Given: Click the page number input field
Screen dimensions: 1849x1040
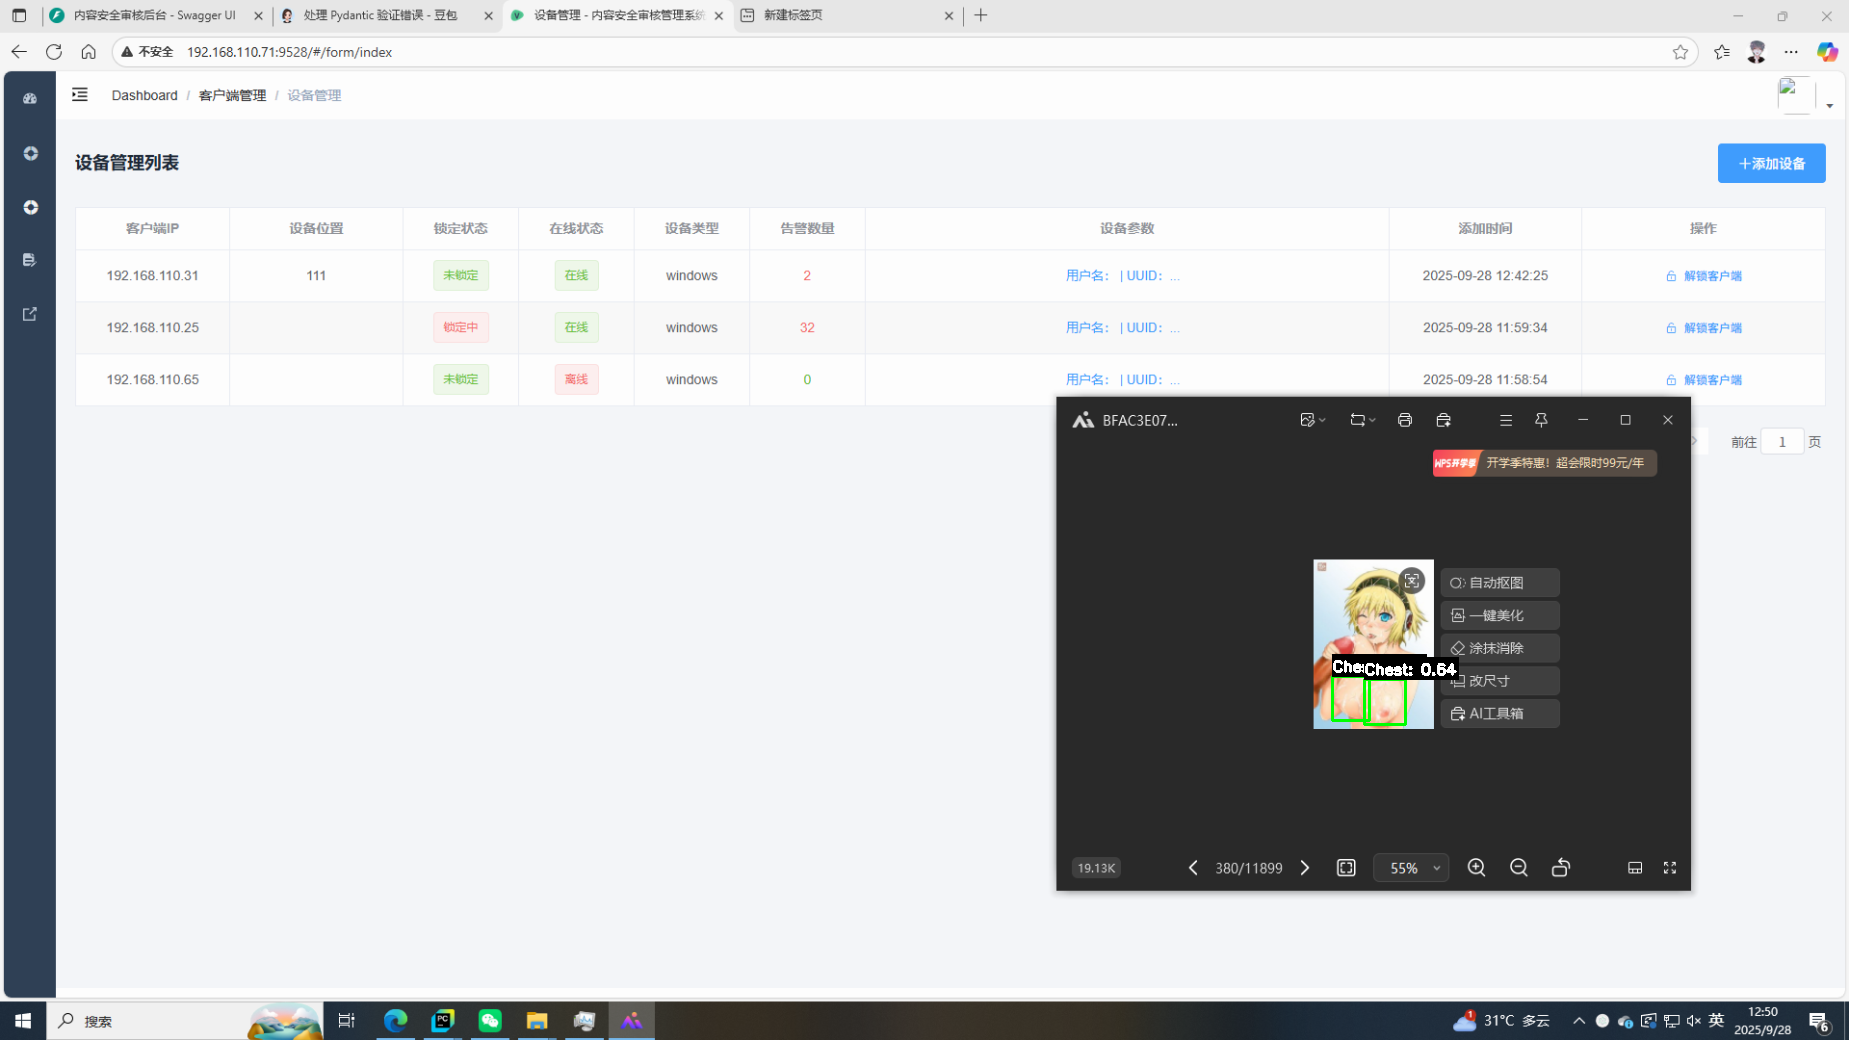Looking at the screenshot, I should click(1781, 442).
